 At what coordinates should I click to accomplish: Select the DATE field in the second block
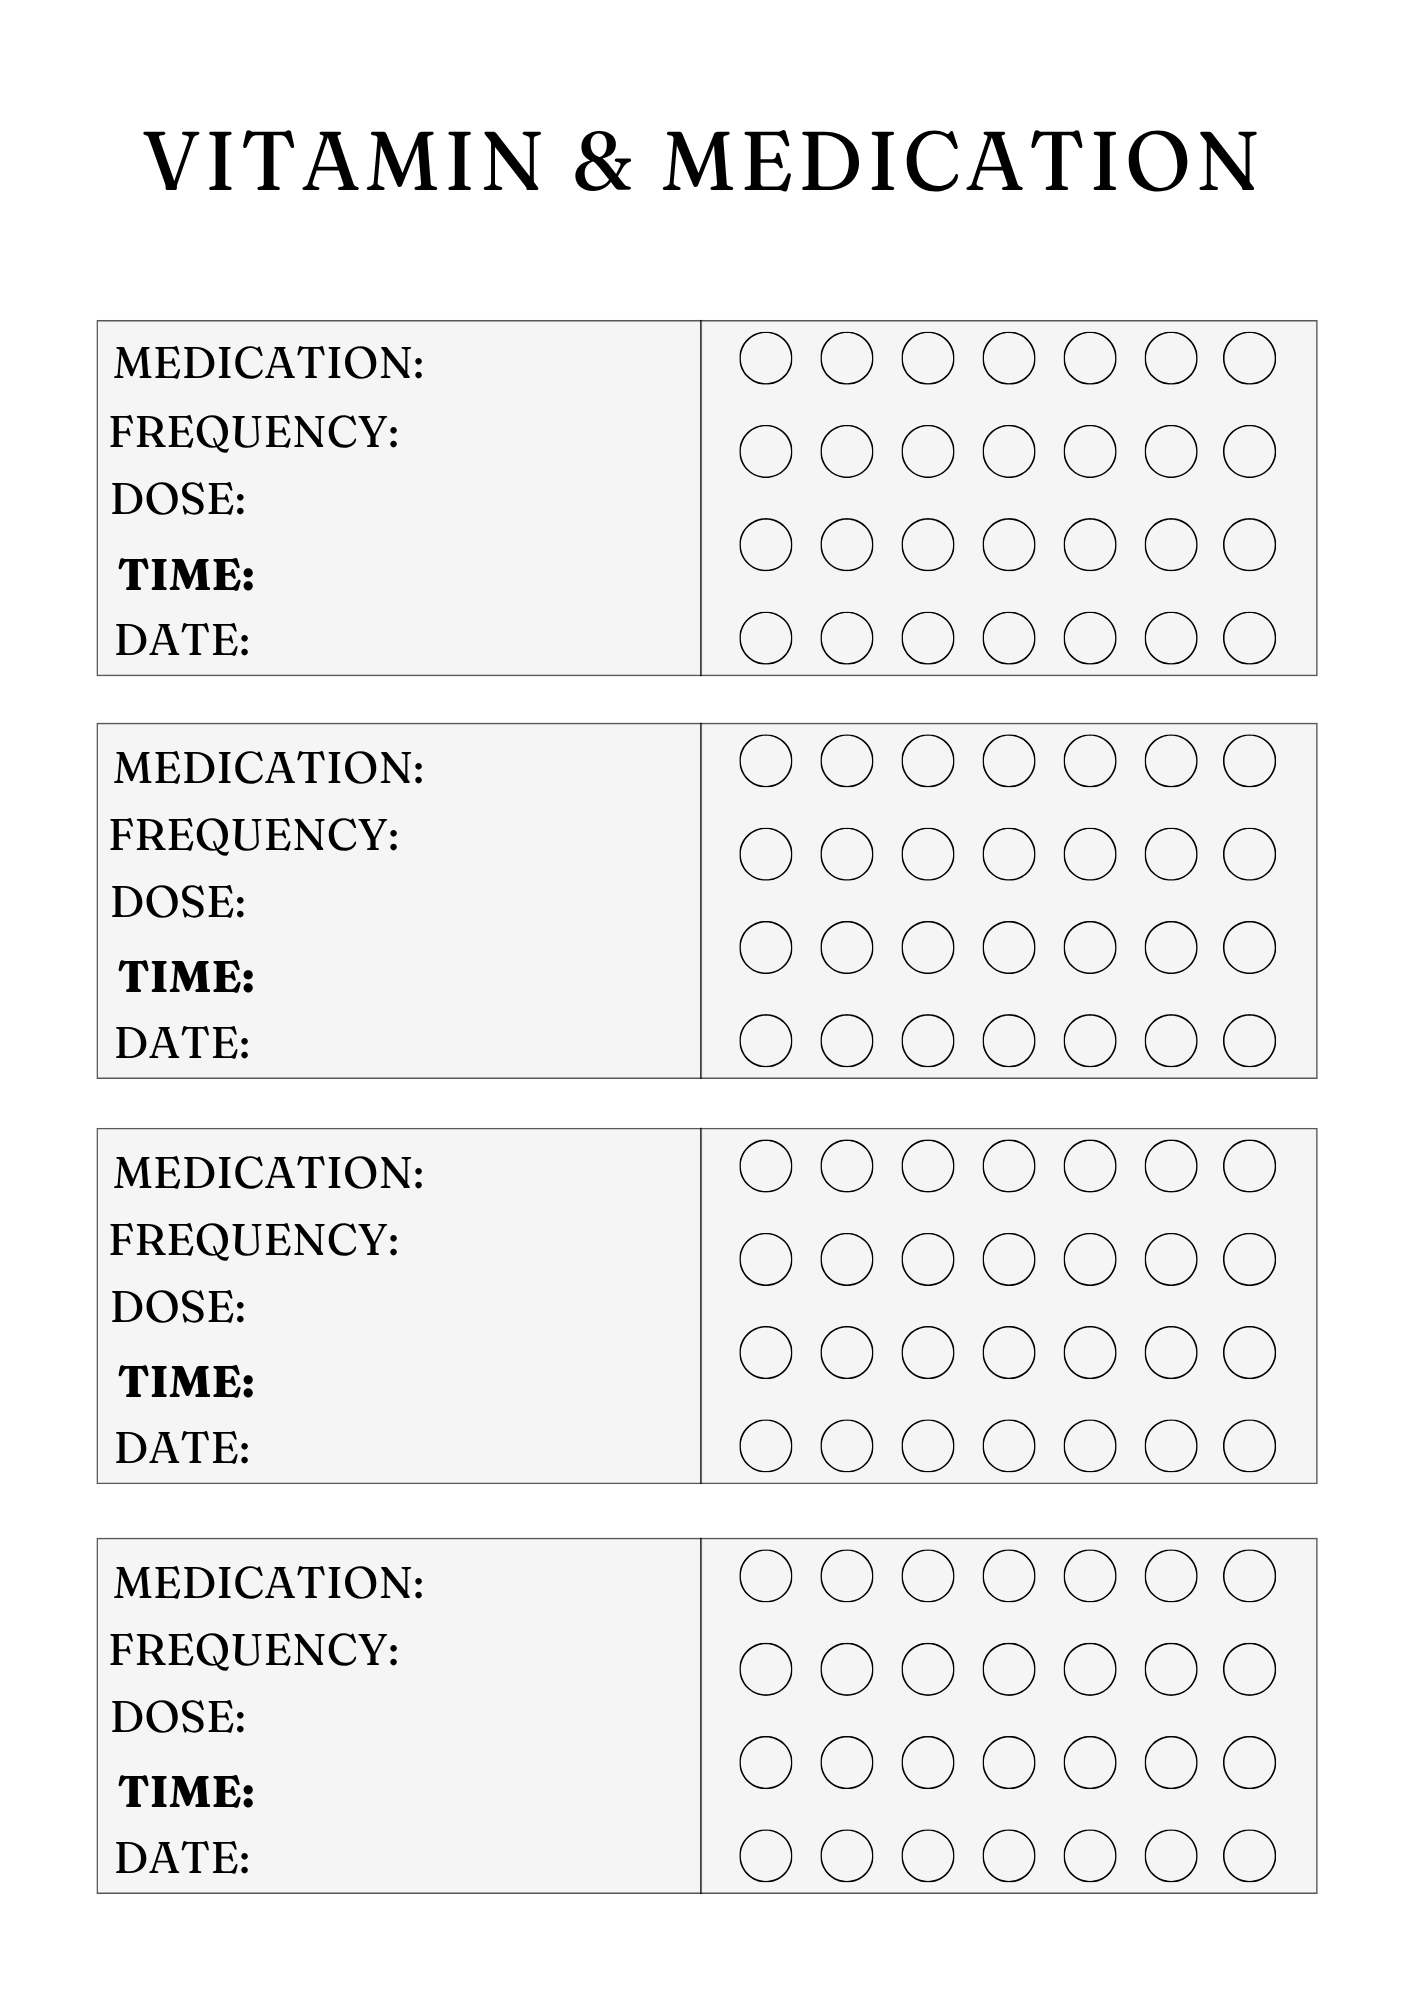point(470,1043)
